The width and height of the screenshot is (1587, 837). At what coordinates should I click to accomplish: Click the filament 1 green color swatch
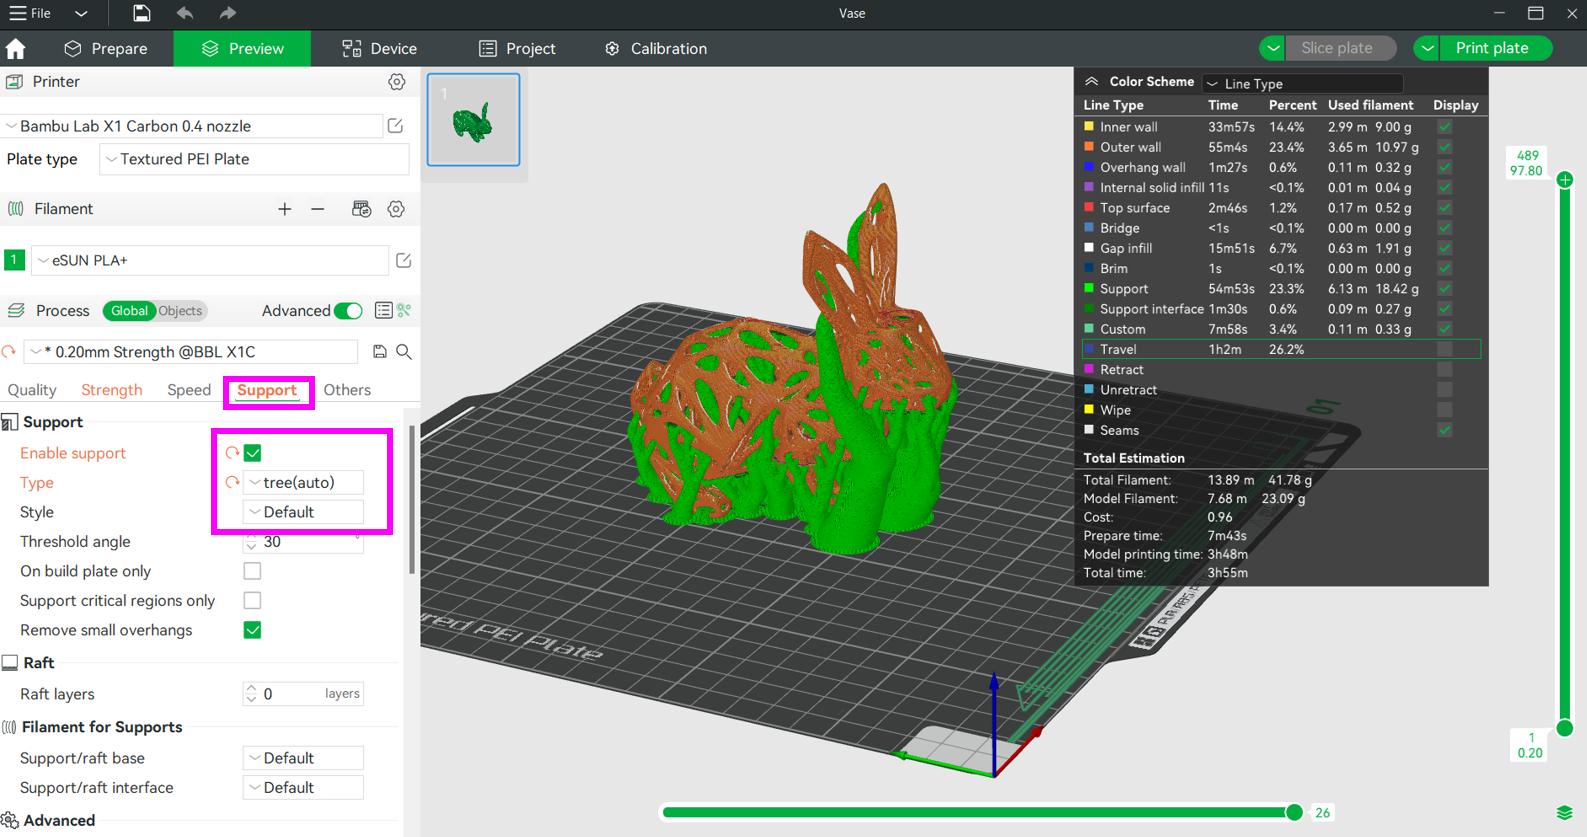[14, 260]
